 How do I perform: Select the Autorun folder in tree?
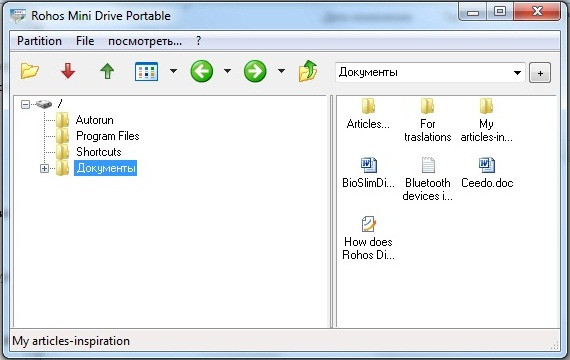[x=95, y=120]
